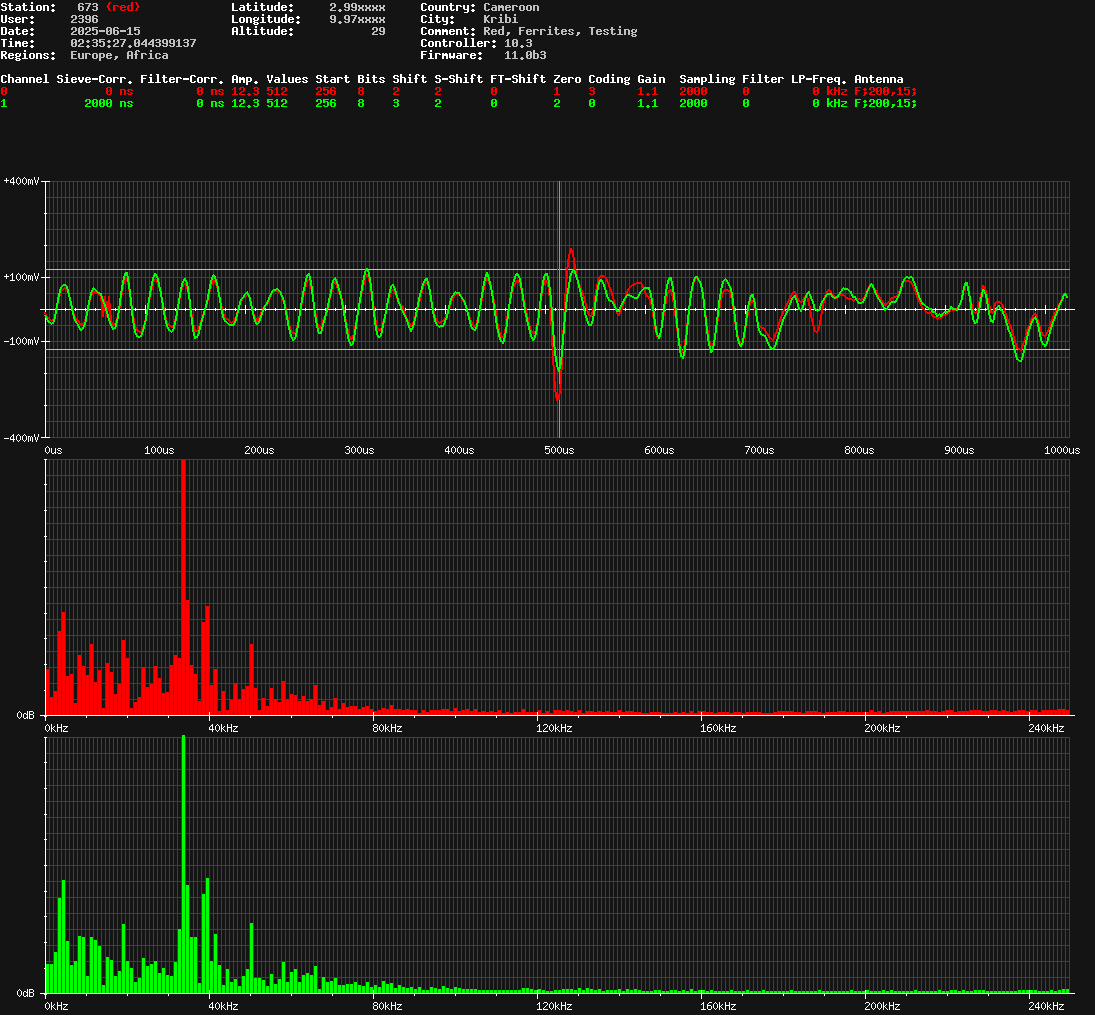Click the green channel 1 Gain value 1.1
1095x1015 pixels.
click(647, 103)
